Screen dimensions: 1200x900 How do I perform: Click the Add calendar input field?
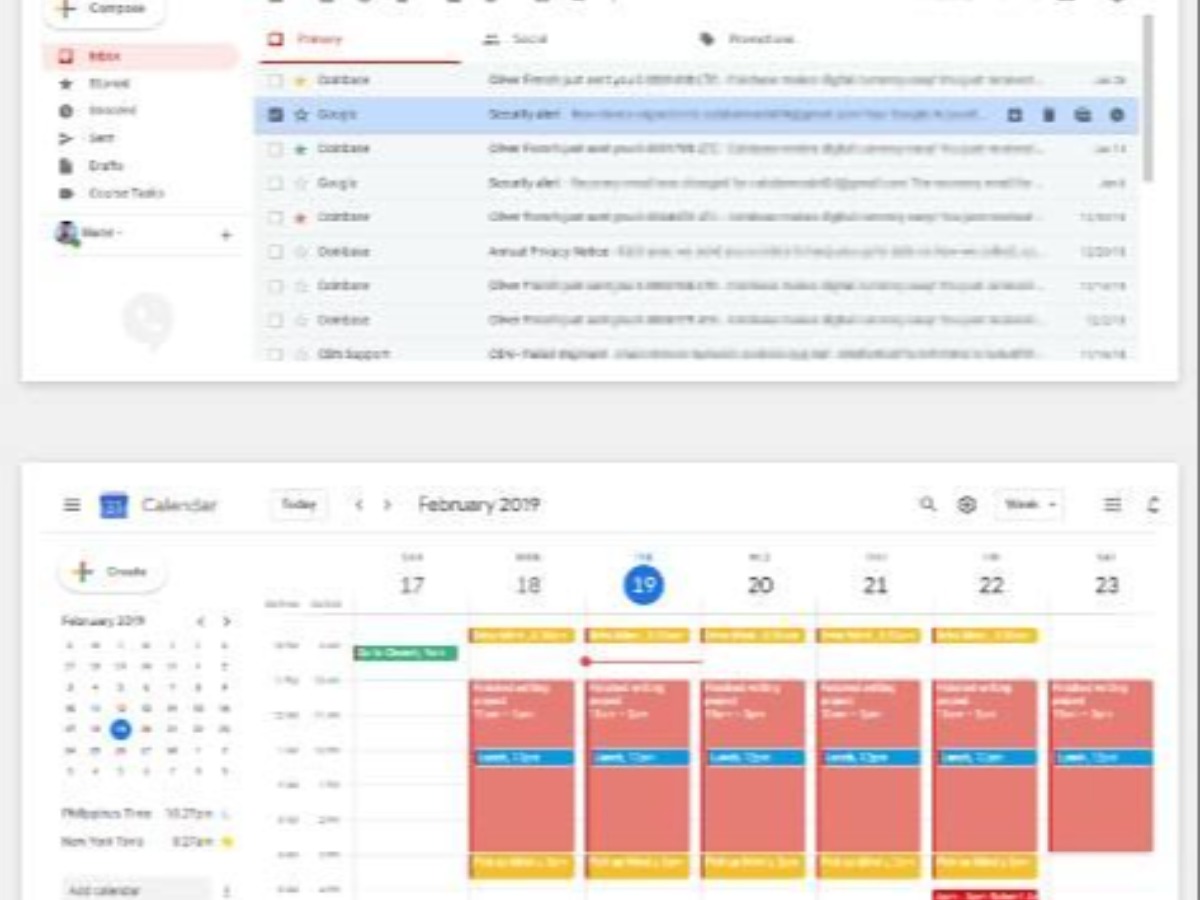tap(135, 889)
